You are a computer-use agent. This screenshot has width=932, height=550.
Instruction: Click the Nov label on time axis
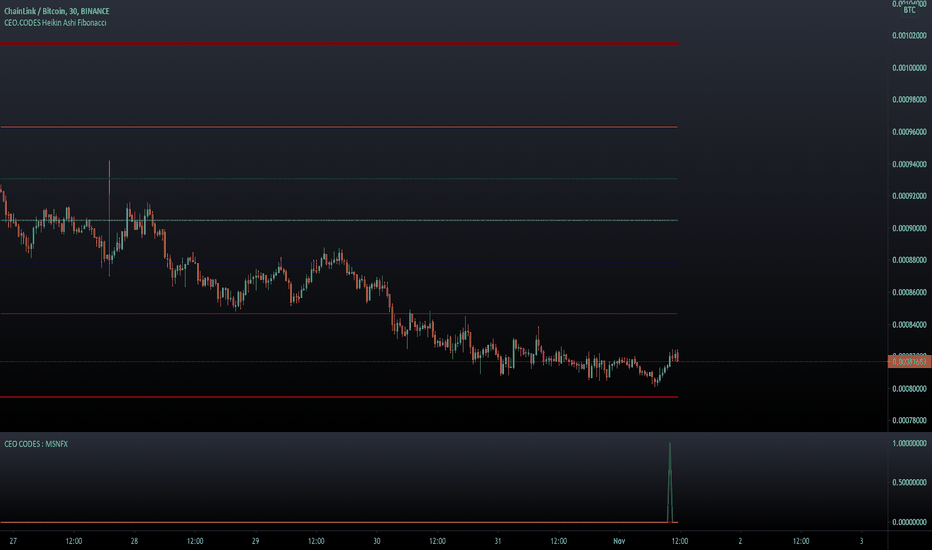pos(619,541)
